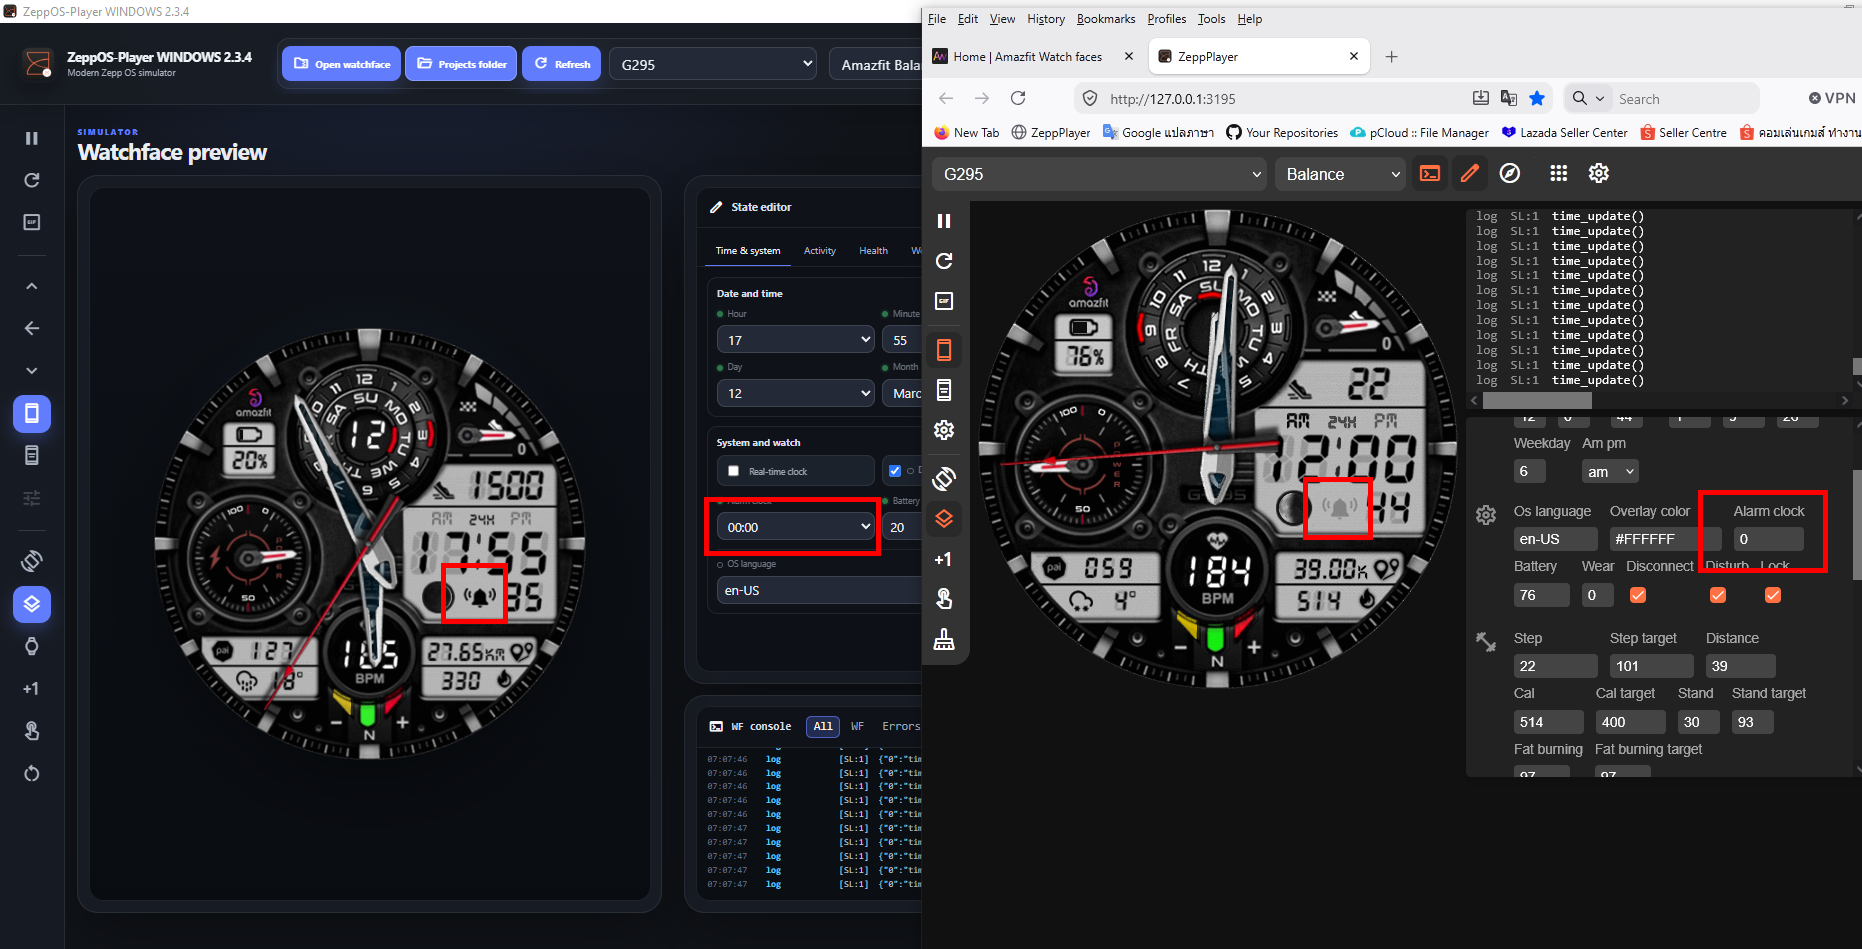Pause playback in browser ZeppPlayer sidebar
1862x949 pixels.
[x=944, y=221]
